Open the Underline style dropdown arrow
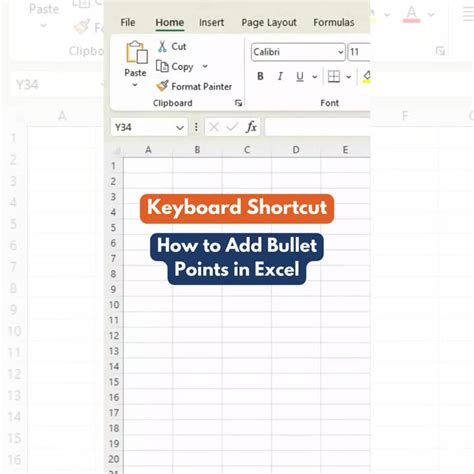 click(x=314, y=77)
